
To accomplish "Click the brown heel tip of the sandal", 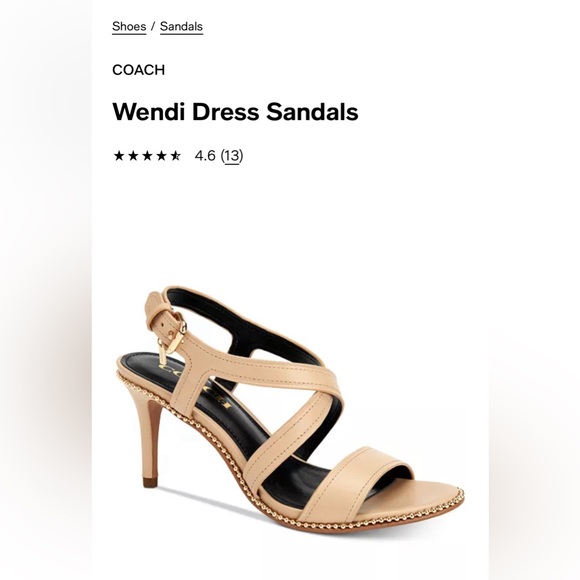I will (150, 482).
